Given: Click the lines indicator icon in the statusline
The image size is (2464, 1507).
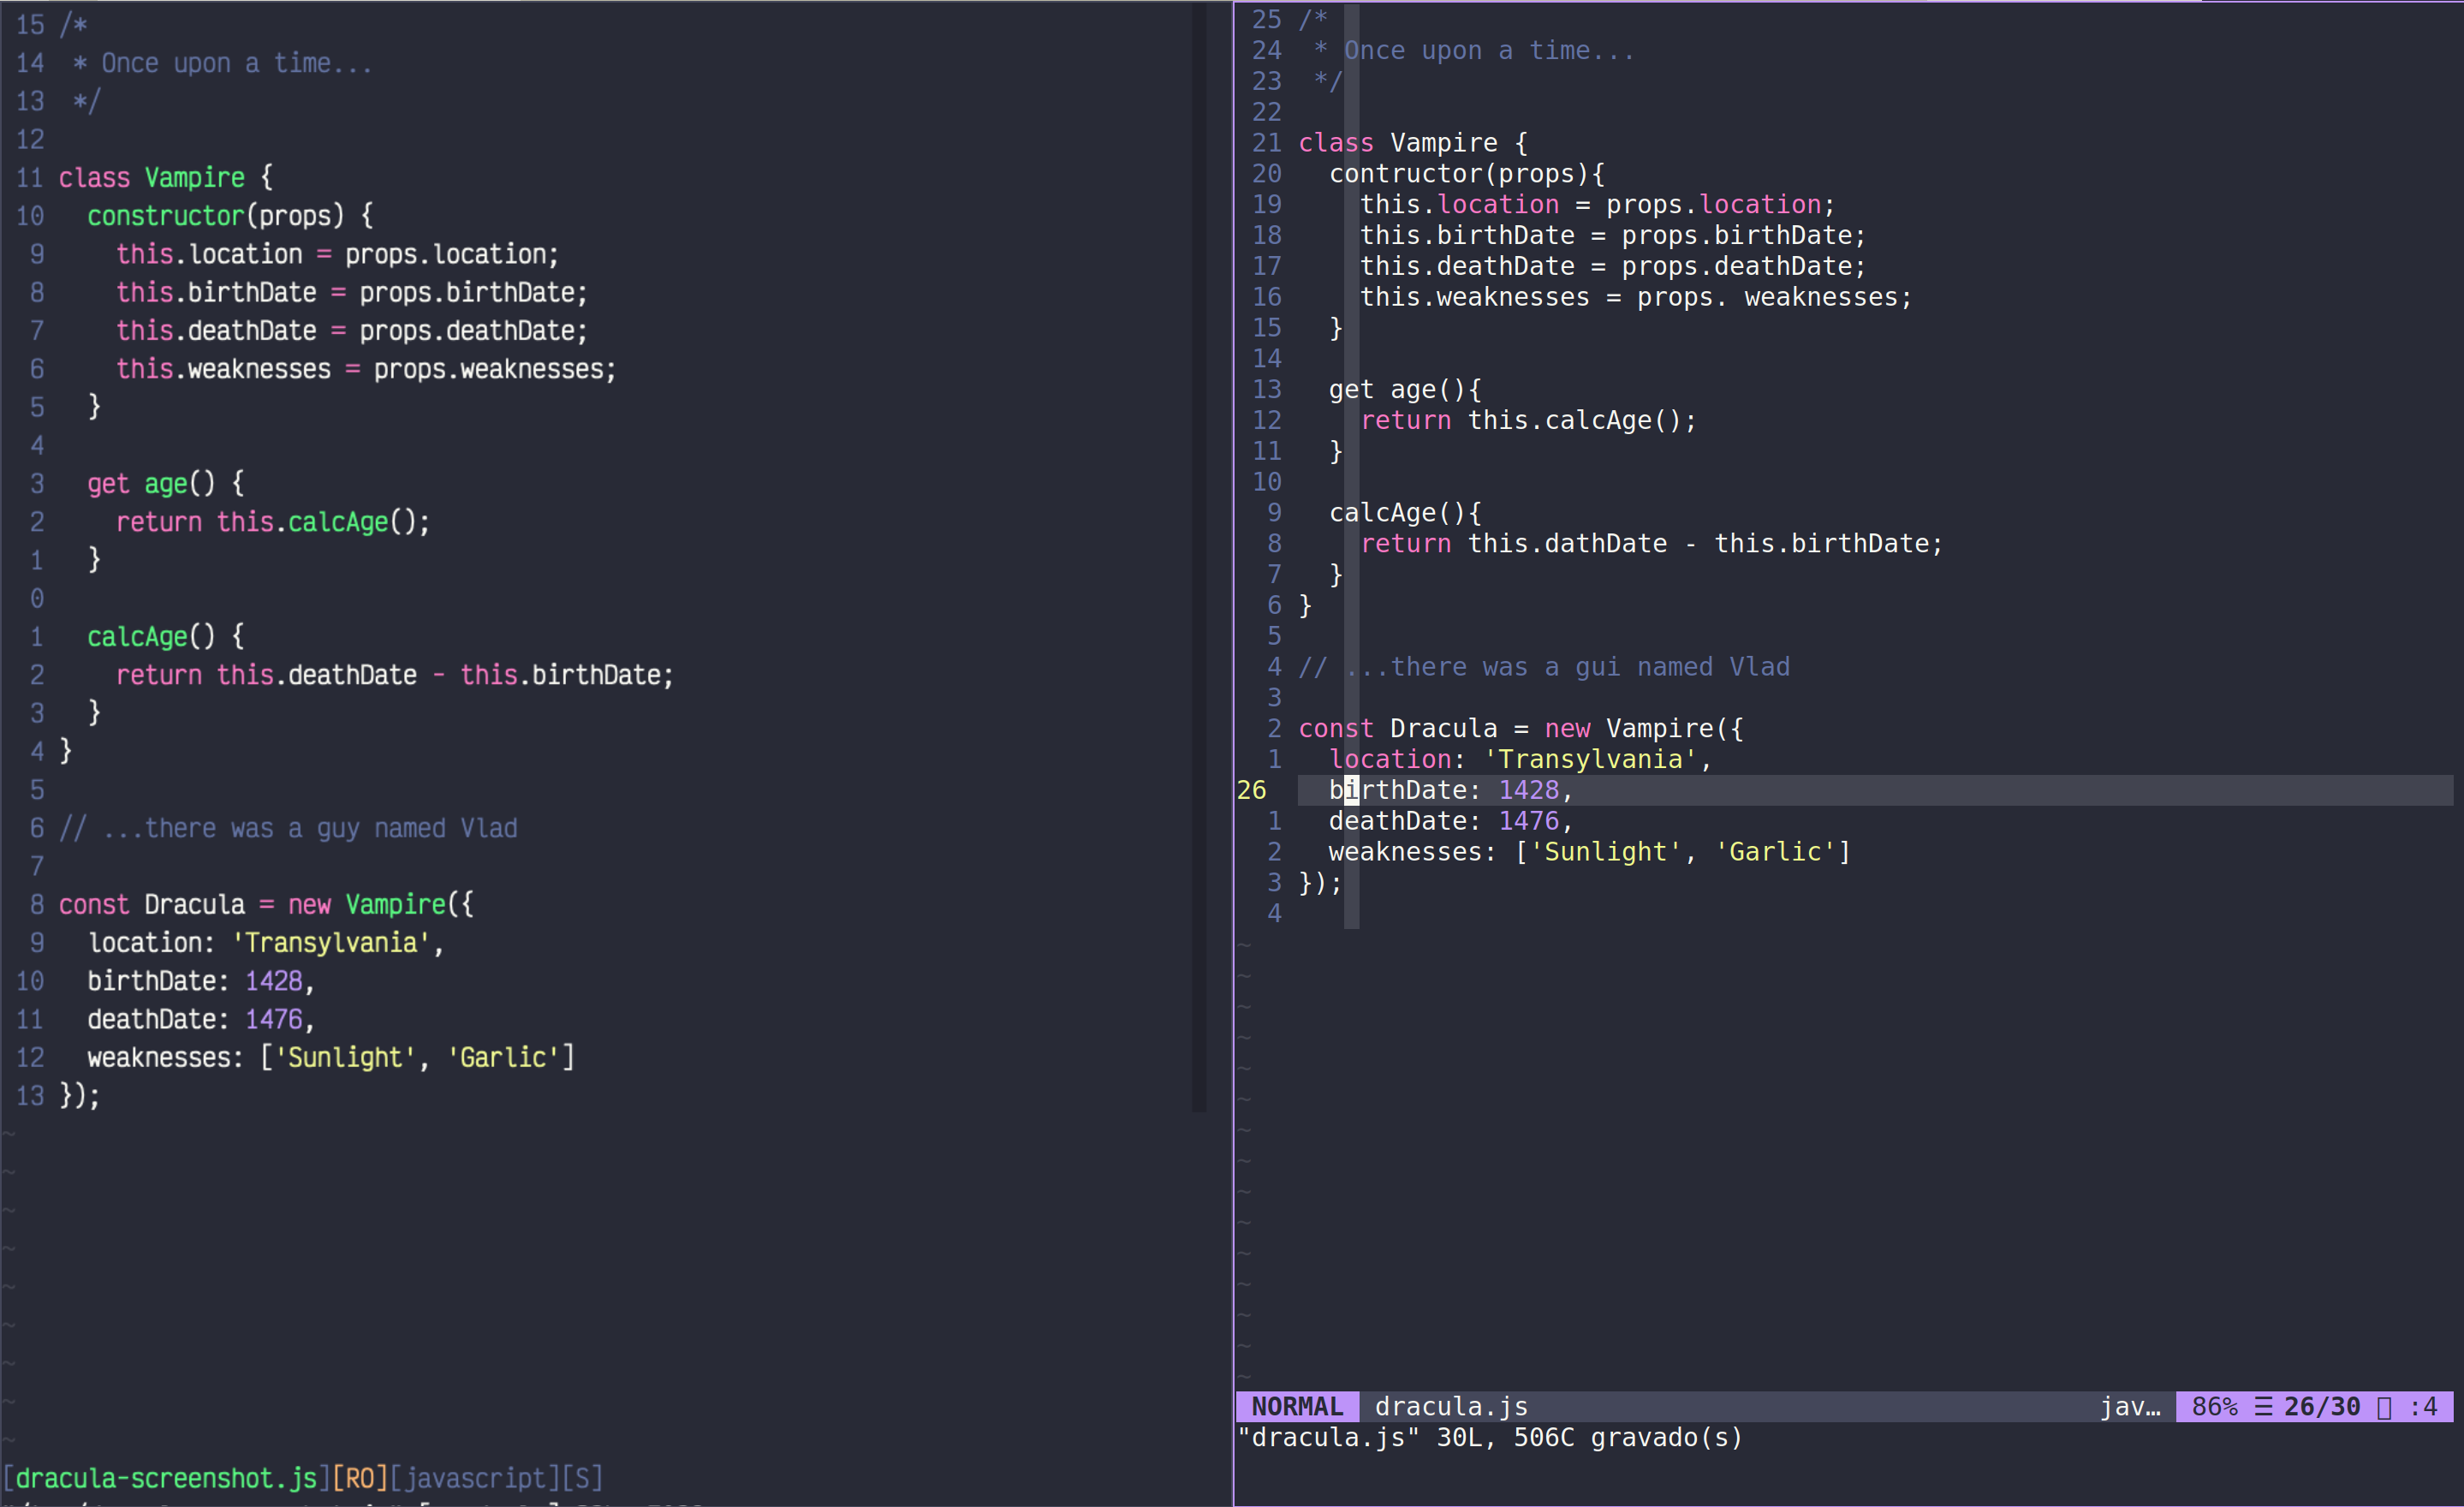Looking at the screenshot, I should click(2262, 1406).
